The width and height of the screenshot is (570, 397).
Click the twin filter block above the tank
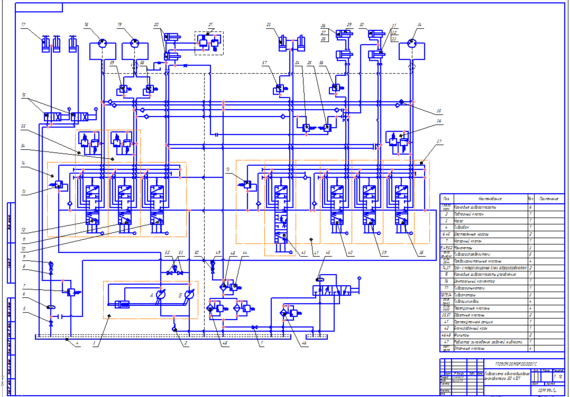pos(229,309)
